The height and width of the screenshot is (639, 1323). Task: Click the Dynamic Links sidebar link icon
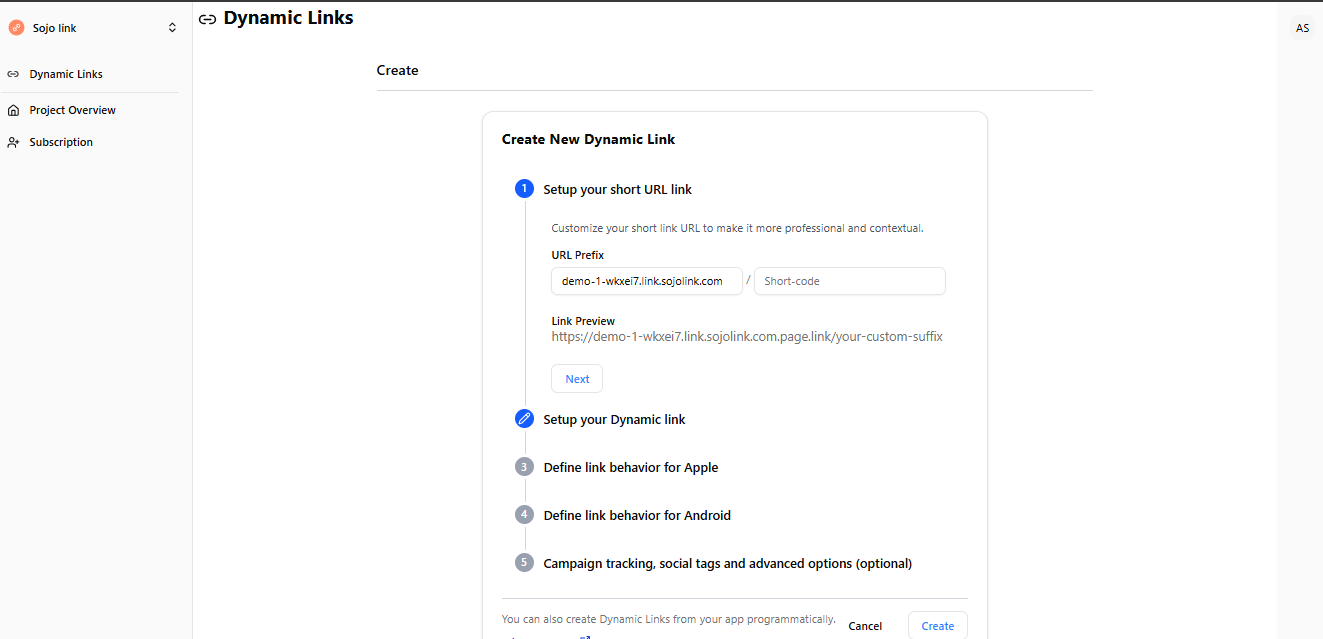point(13,73)
